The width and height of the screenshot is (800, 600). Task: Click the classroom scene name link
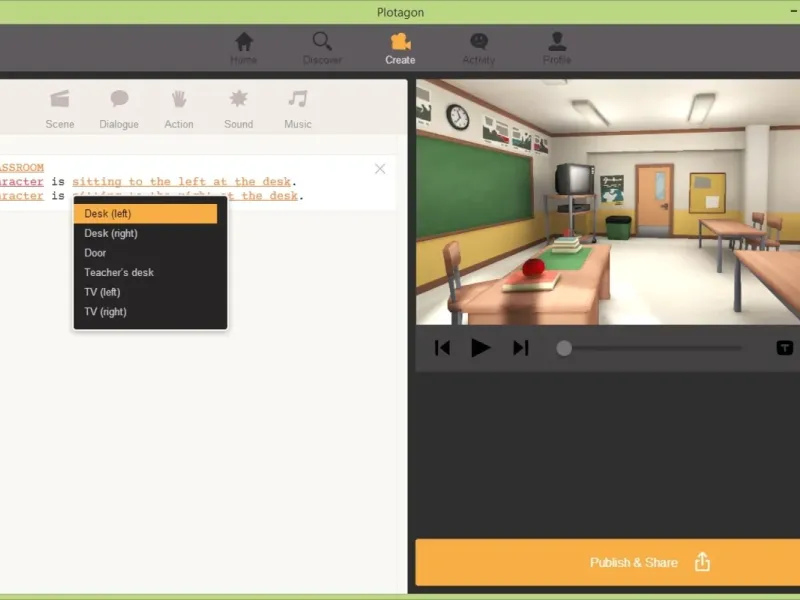click(22, 167)
